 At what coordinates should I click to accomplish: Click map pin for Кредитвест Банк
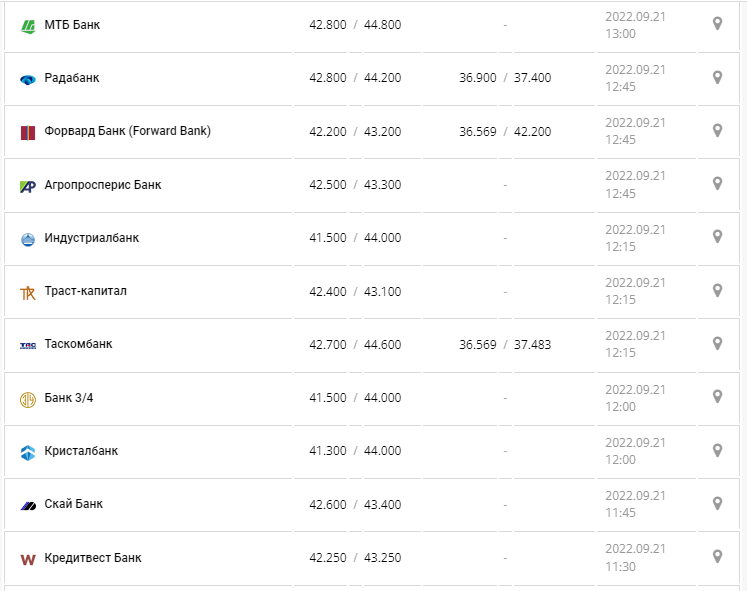(x=717, y=557)
